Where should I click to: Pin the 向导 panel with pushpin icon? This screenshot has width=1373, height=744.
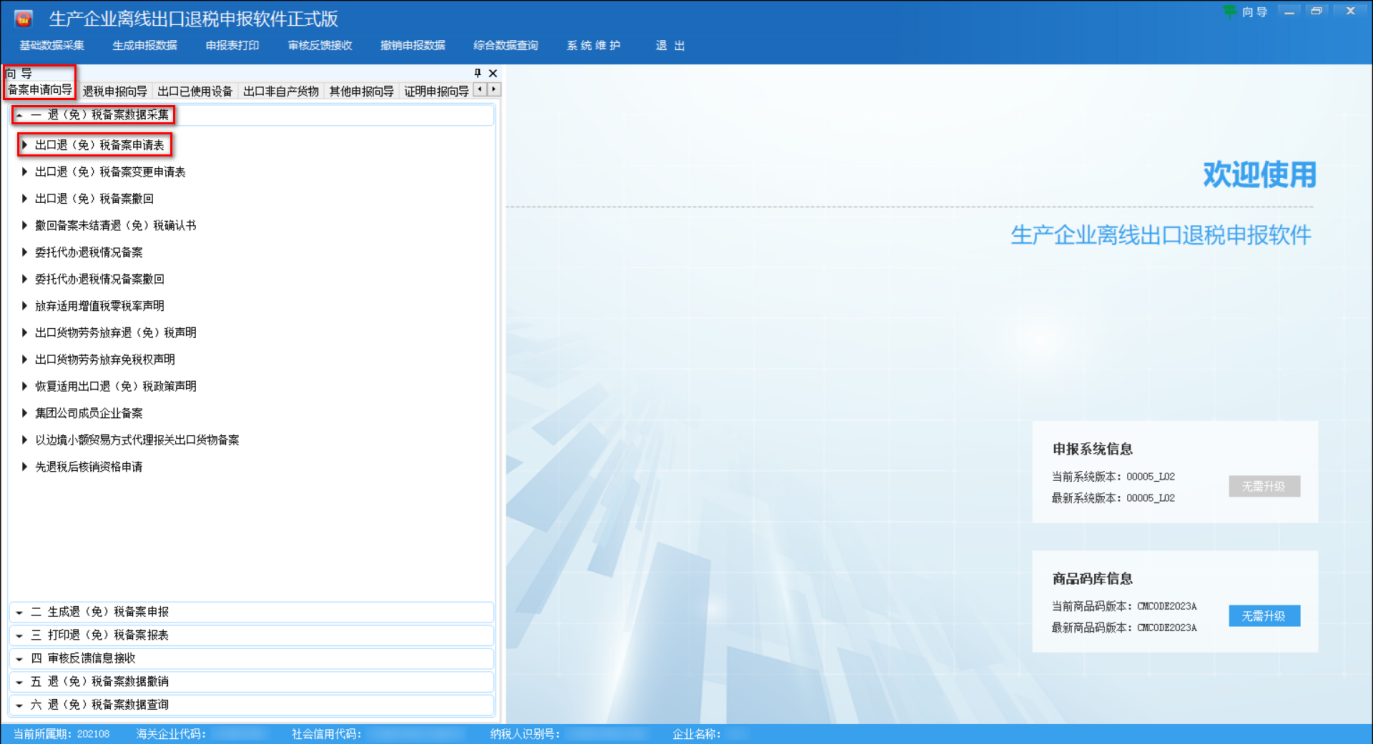478,73
